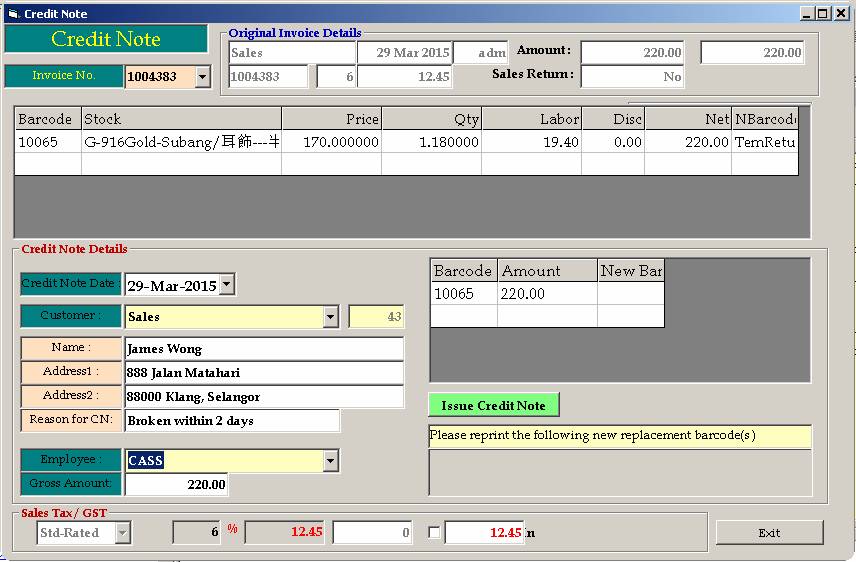This screenshot has height=562, width=856.
Task: Select NBarcode cell TemRetu
Action: (765, 142)
